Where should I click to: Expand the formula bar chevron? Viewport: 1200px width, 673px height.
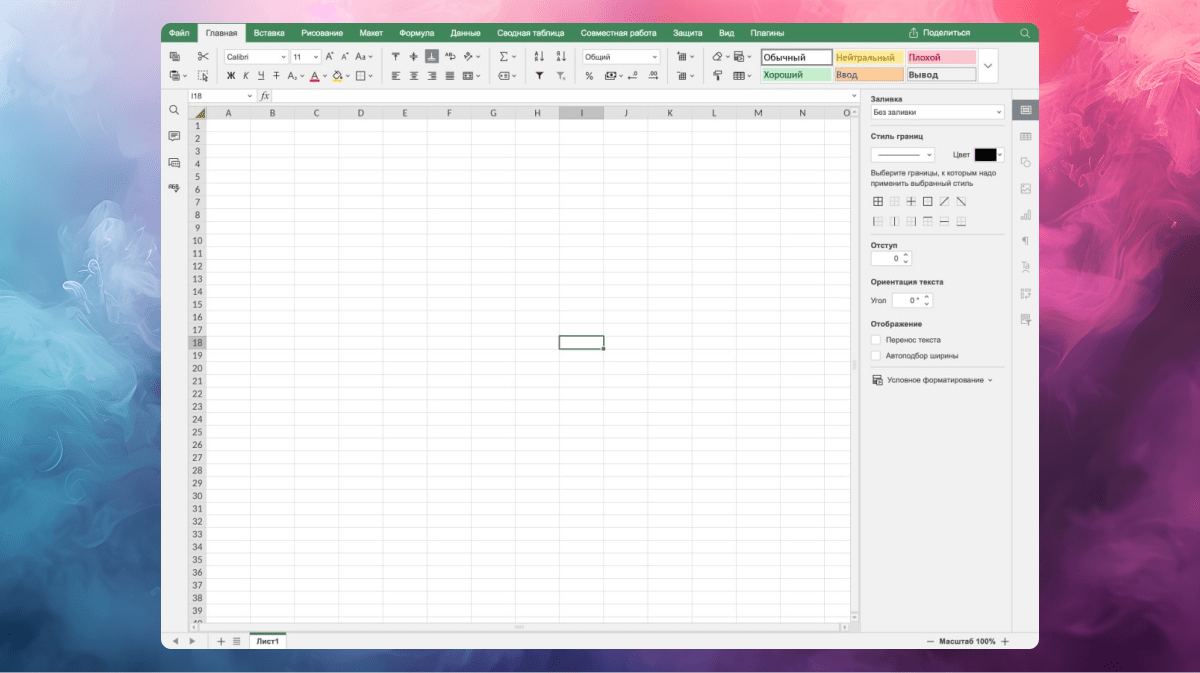click(854, 96)
